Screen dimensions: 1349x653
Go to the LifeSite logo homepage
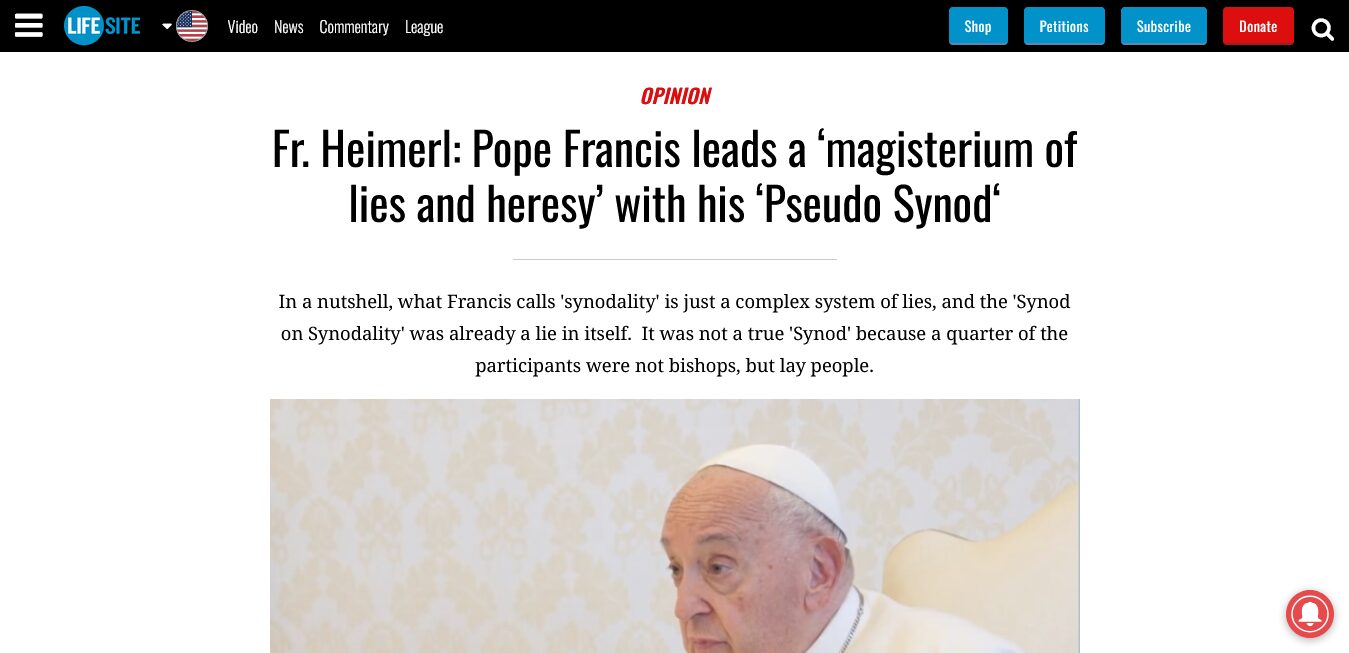point(102,26)
